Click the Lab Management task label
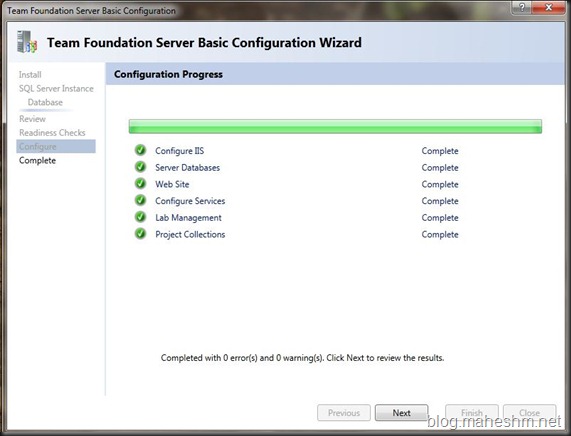The image size is (571, 436). (x=188, y=218)
